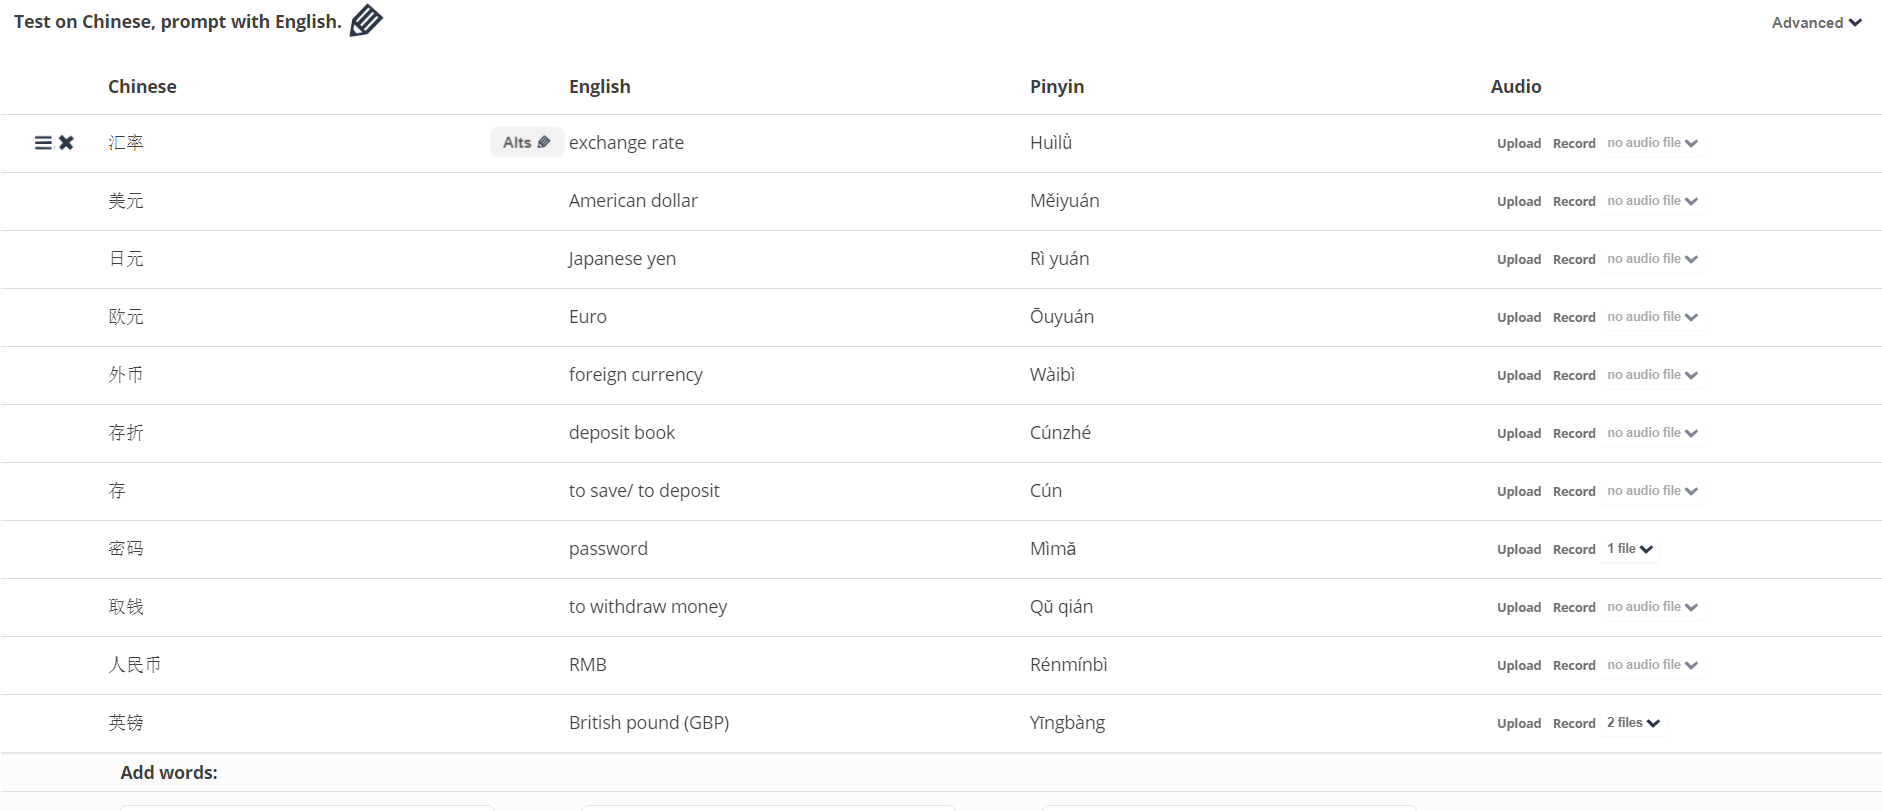This screenshot has width=1882, height=811.
Task: Open Alts editor for 汇率
Action: tap(527, 142)
